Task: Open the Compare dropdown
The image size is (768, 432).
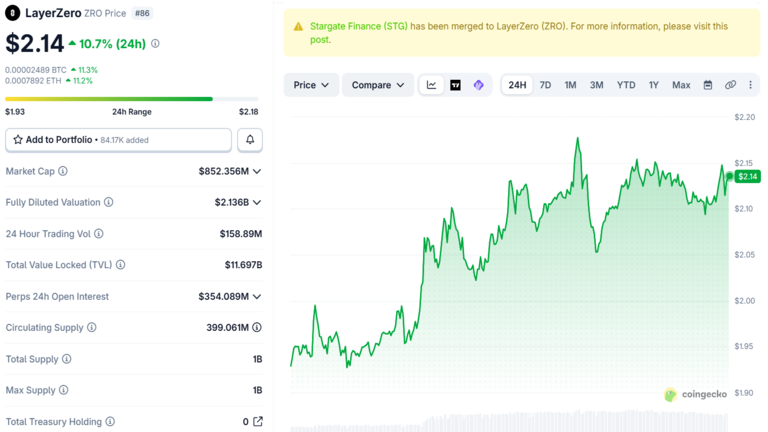Action: 378,85
